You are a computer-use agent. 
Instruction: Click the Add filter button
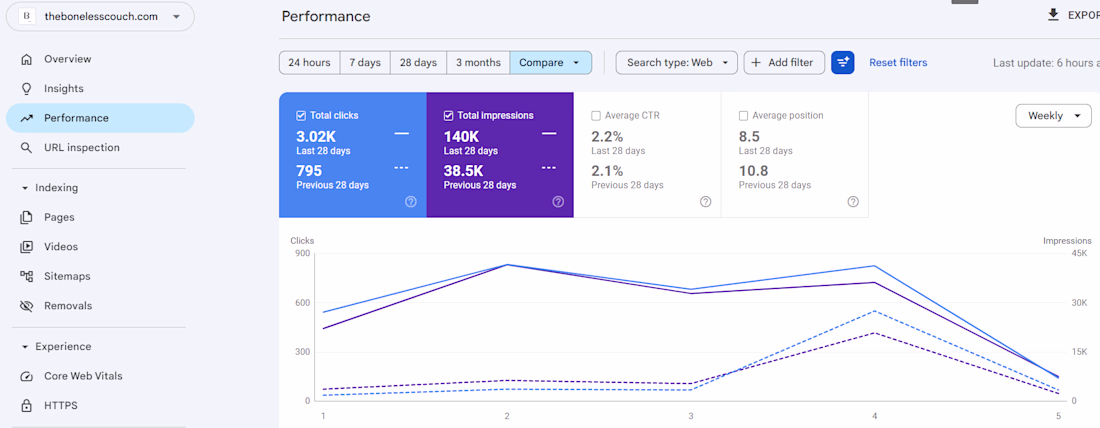pyautogui.click(x=783, y=63)
